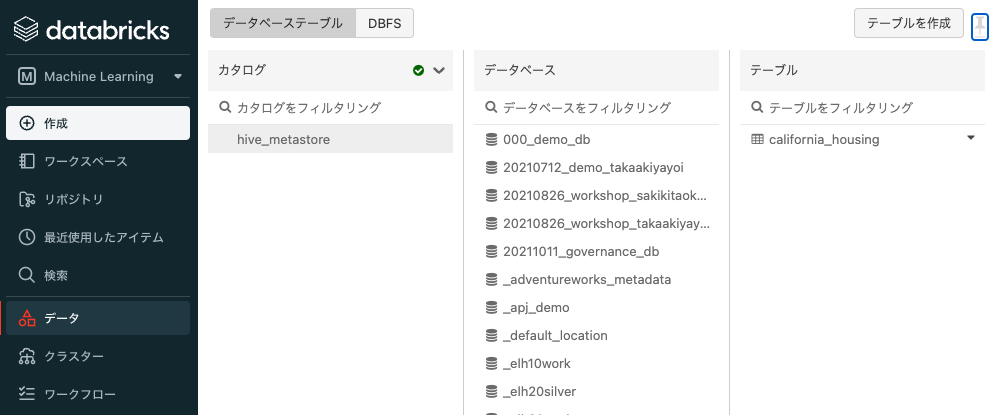Image resolution: width=995 pixels, height=415 pixels.
Task: Click the データ shapes icon in sidebar
Action: coord(27,318)
